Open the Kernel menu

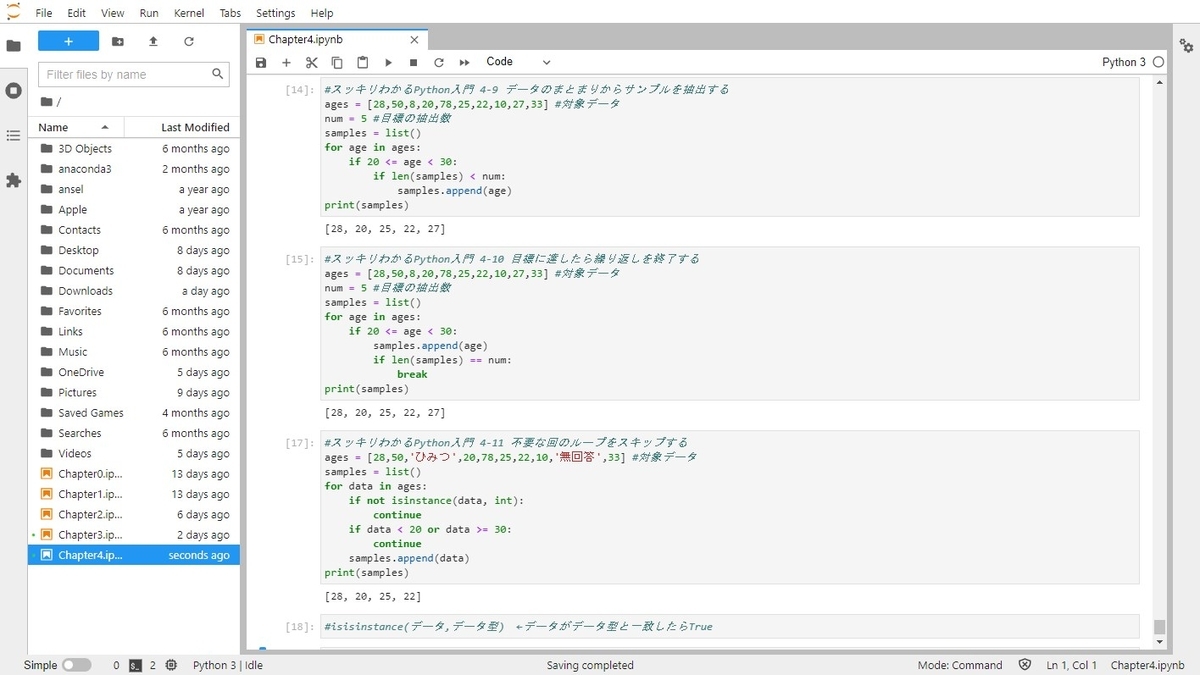189,13
